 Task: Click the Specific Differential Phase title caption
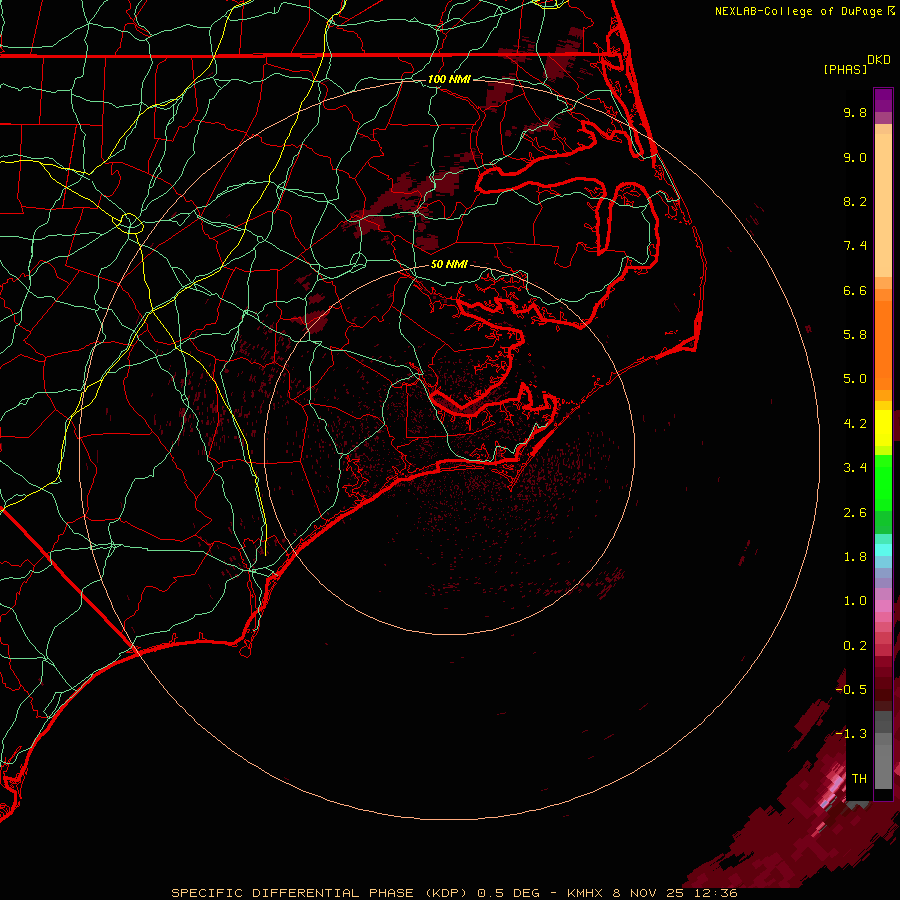(x=454, y=893)
